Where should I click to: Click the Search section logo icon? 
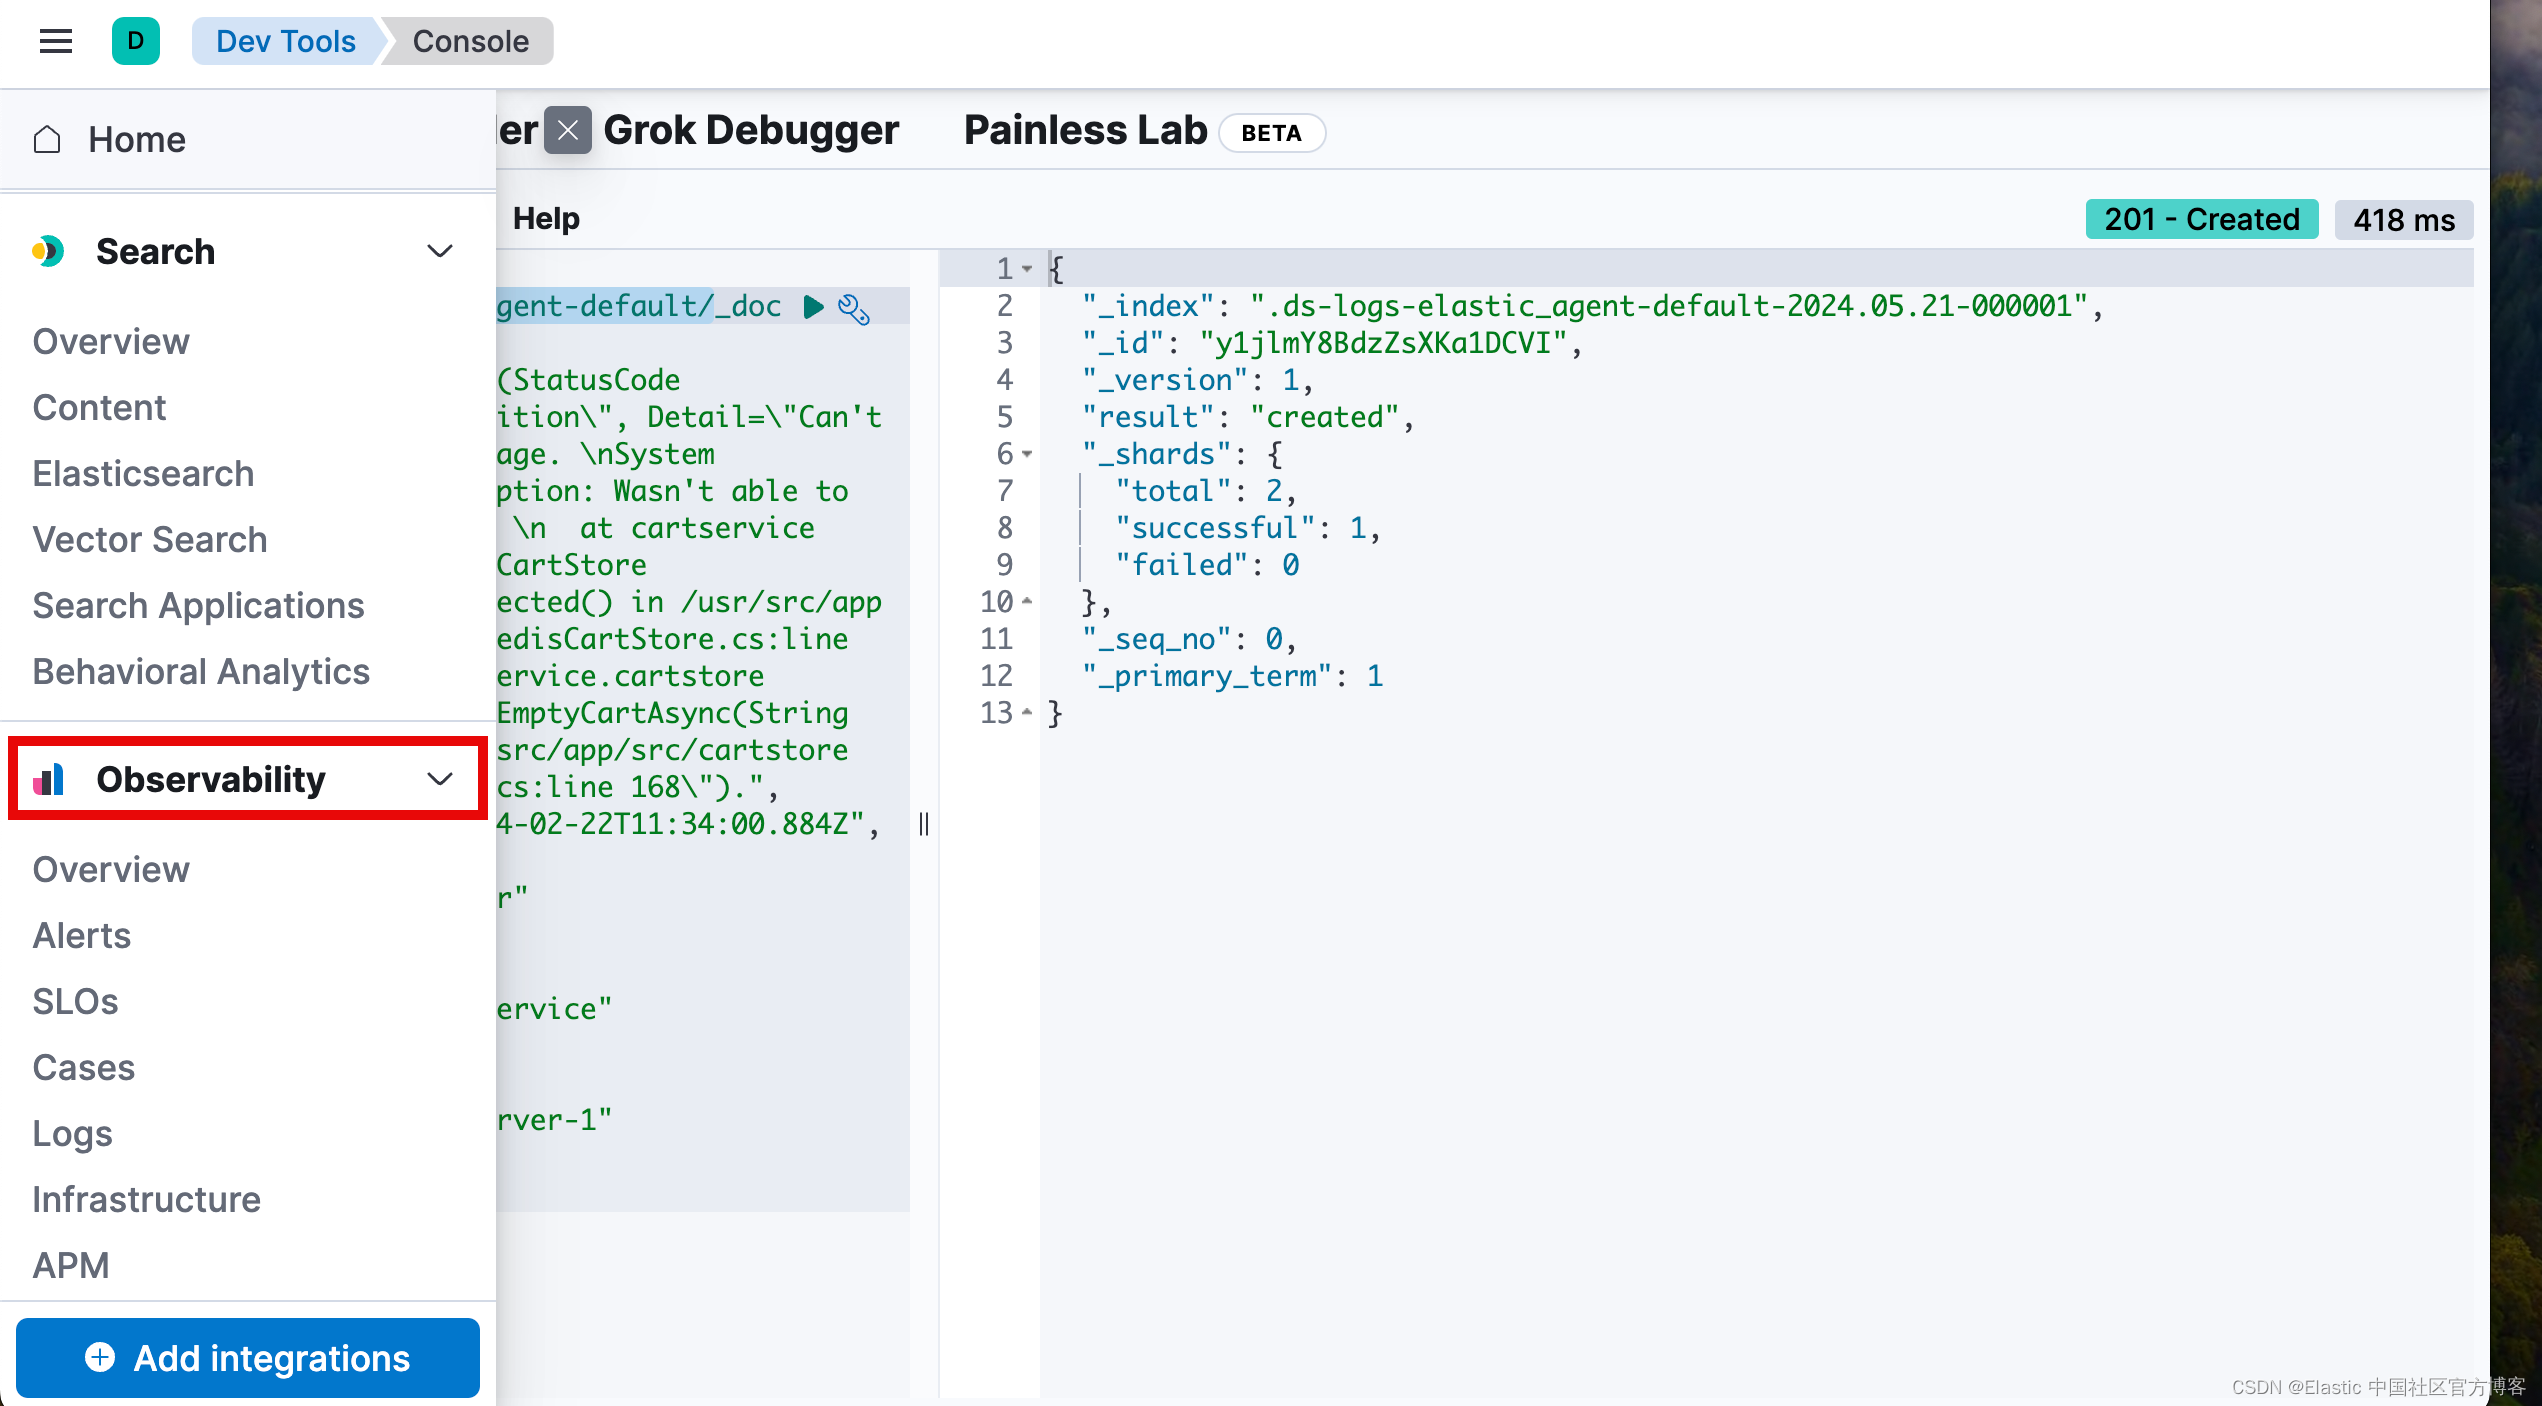click(x=48, y=251)
